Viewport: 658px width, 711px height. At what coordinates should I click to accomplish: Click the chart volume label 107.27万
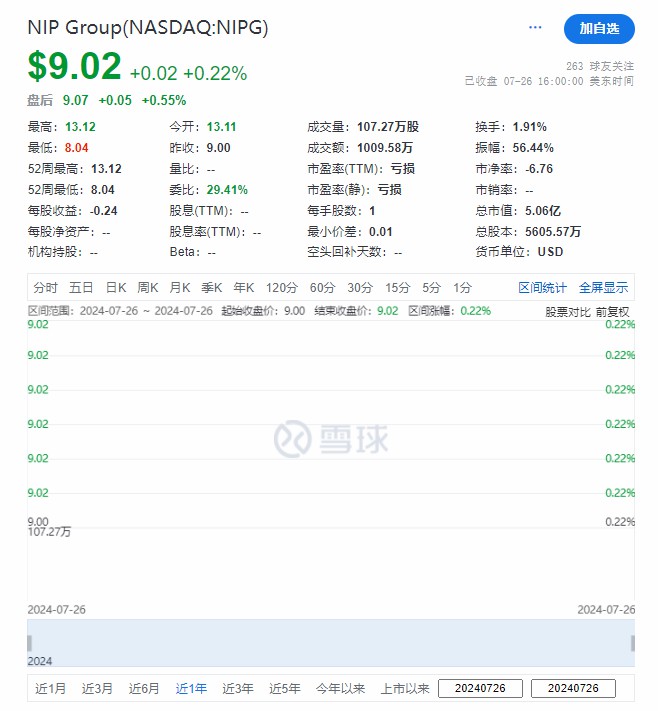[x=49, y=532]
